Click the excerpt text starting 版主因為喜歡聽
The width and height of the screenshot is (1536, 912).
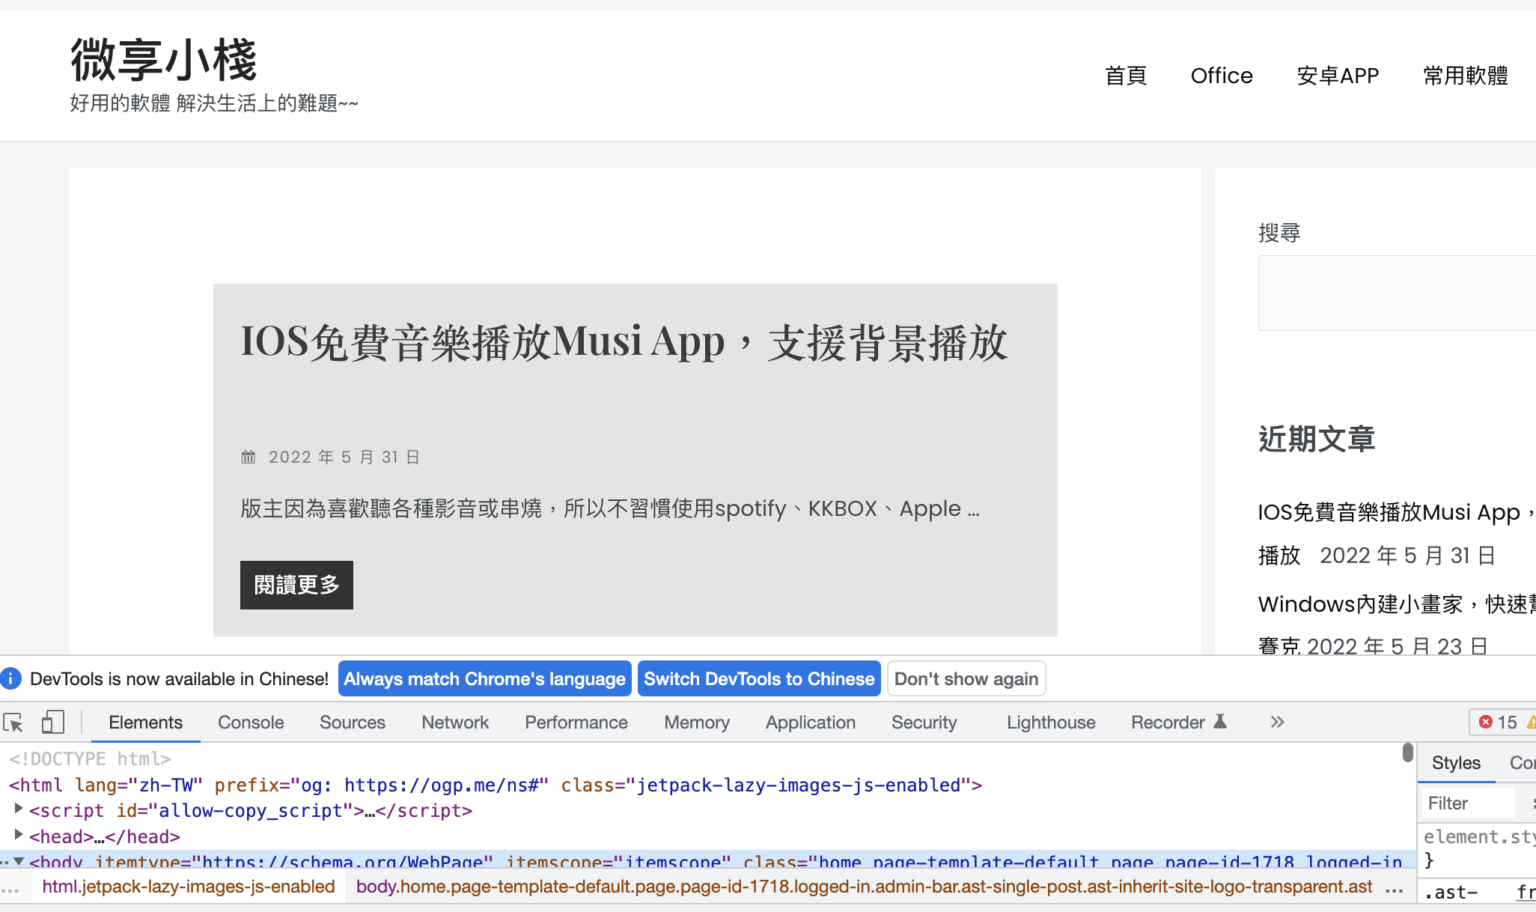coord(610,508)
